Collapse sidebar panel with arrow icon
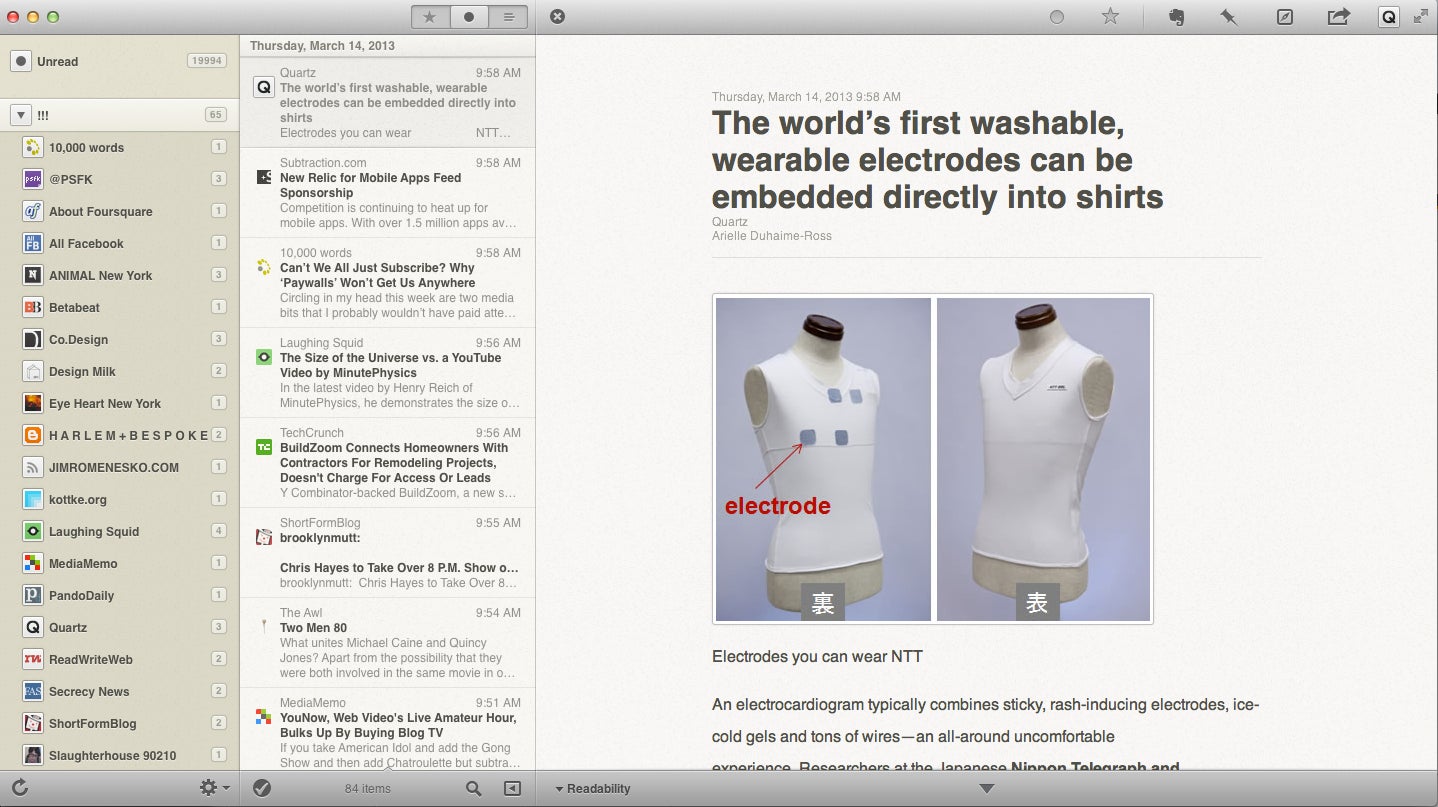The image size is (1438, 807). (512, 788)
